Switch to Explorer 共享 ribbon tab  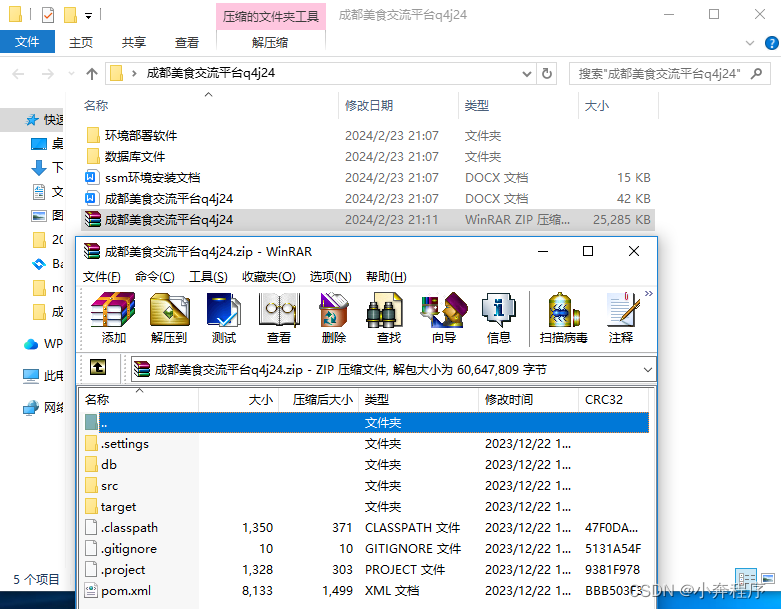click(x=133, y=42)
